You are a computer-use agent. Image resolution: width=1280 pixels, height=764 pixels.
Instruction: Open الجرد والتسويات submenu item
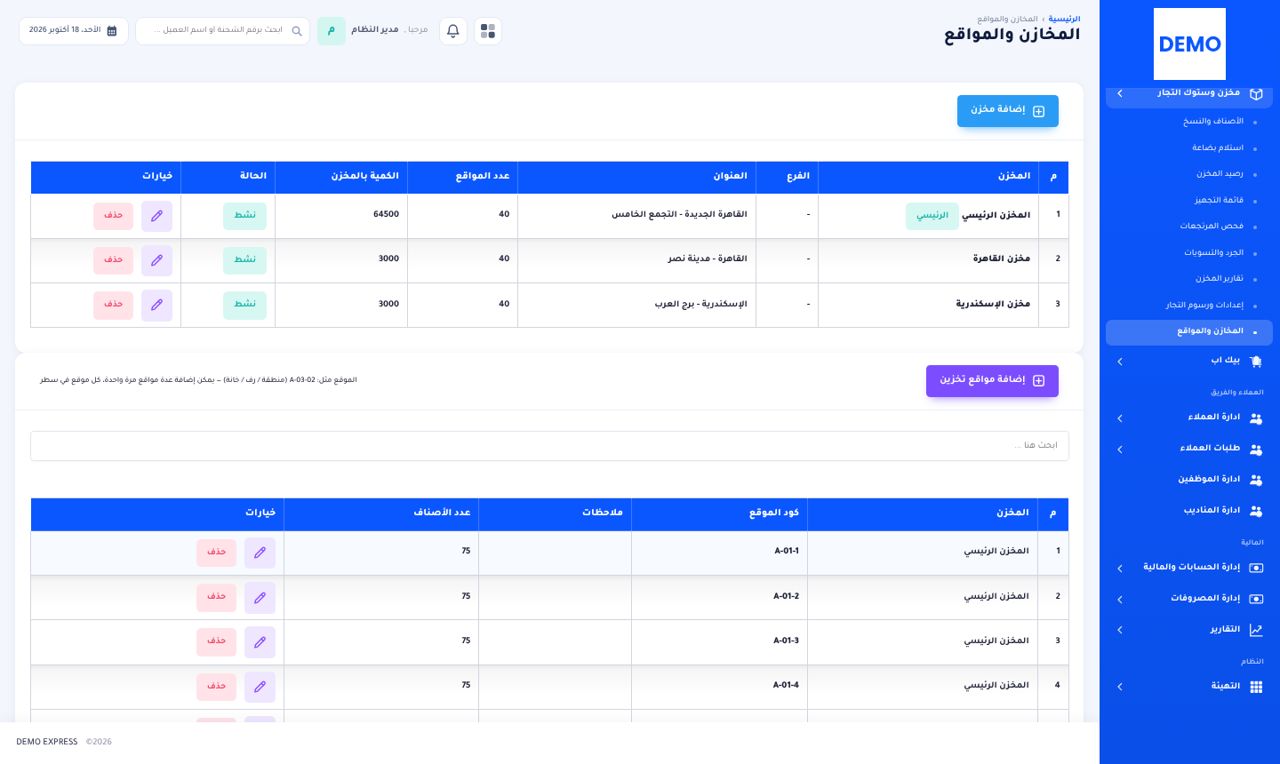coord(1214,253)
